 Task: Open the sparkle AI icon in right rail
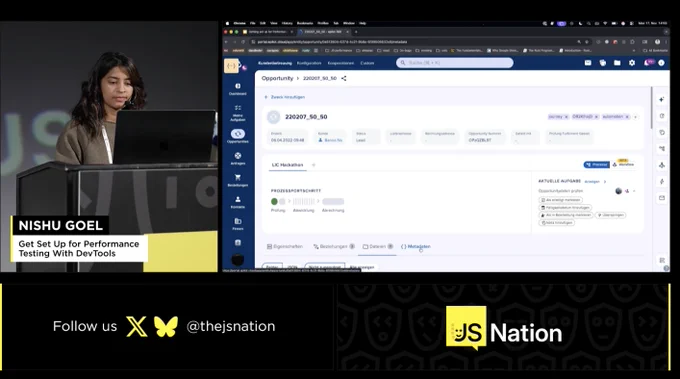pos(662,99)
